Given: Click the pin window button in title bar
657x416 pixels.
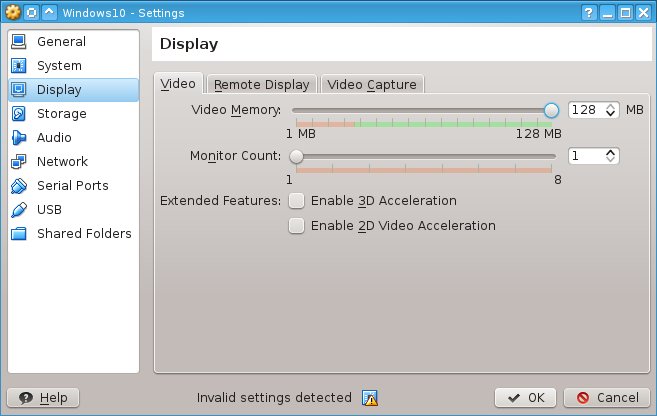Looking at the screenshot, I should pos(31,13).
